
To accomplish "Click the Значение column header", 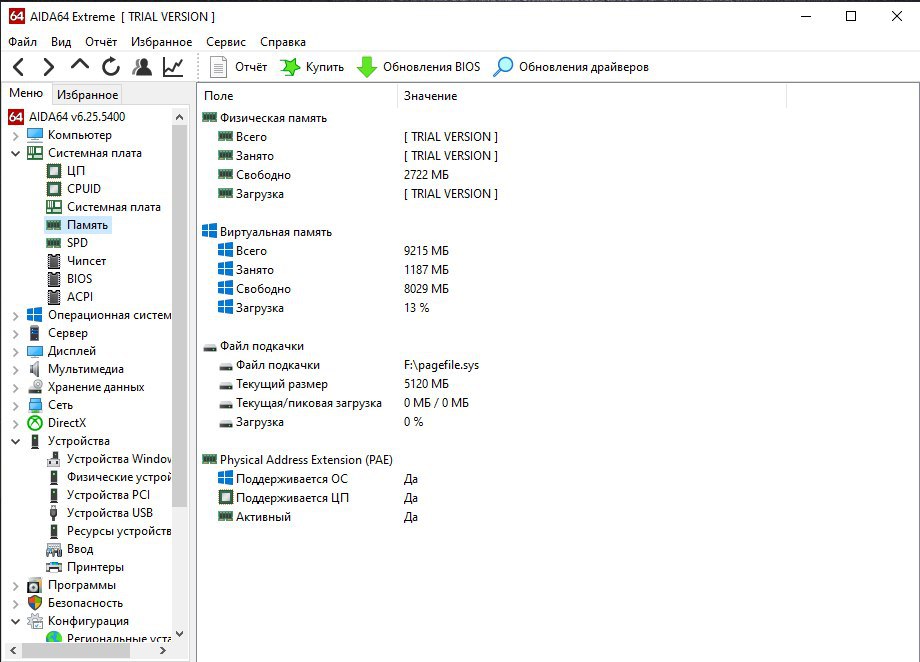I will click(x=591, y=96).
